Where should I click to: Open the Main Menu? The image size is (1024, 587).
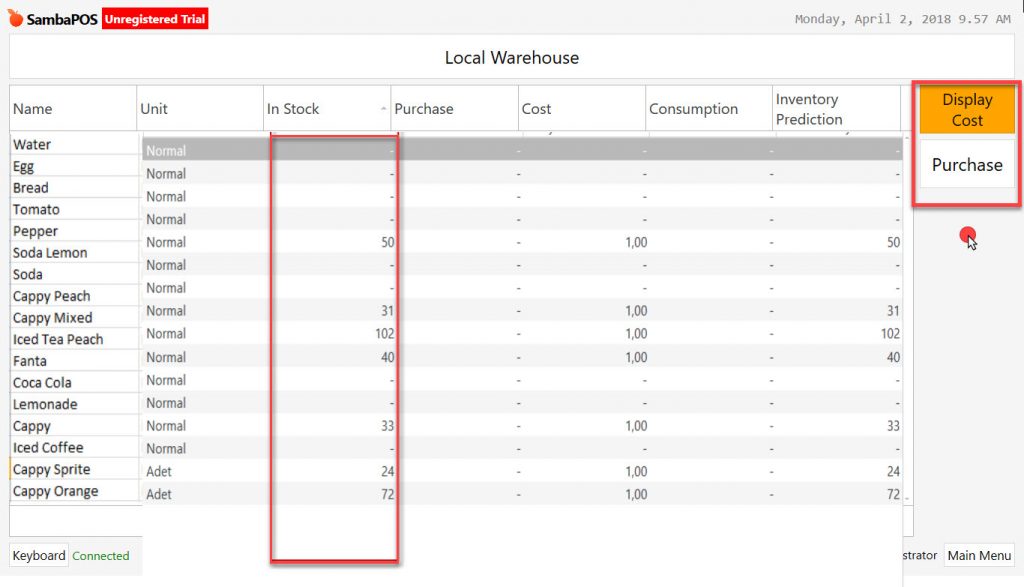coord(979,555)
